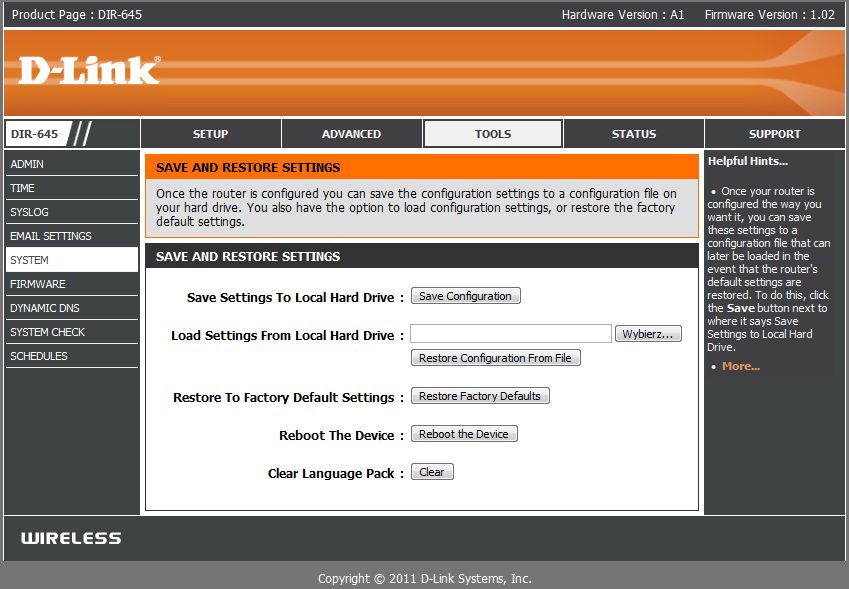This screenshot has height=589, width=849.
Task: Go to ADMIN in the sidebar
Action: click(x=71, y=164)
